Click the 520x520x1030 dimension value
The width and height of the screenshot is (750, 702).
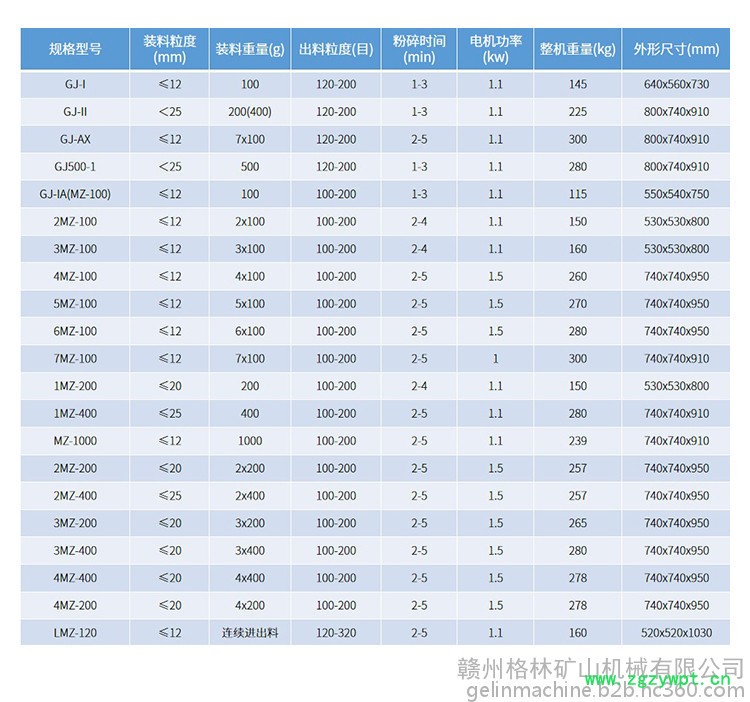point(676,632)
